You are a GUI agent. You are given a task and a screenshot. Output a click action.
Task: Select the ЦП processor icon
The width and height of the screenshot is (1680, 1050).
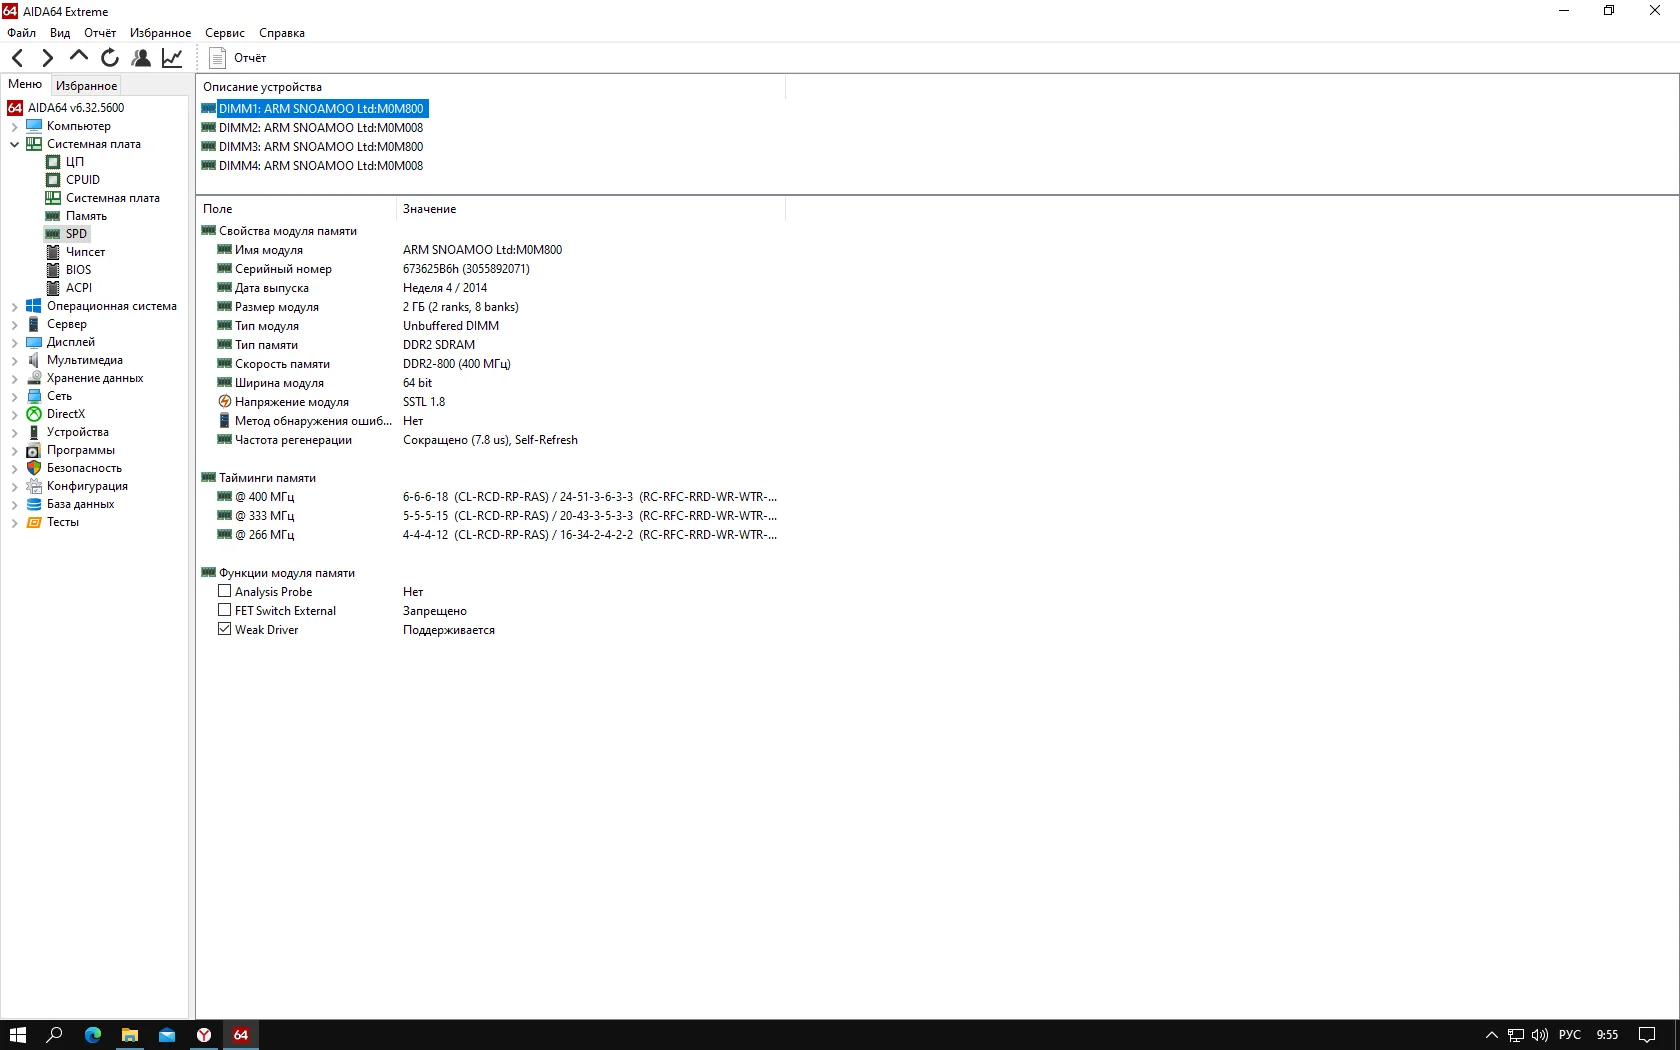[x=53, y=162]
